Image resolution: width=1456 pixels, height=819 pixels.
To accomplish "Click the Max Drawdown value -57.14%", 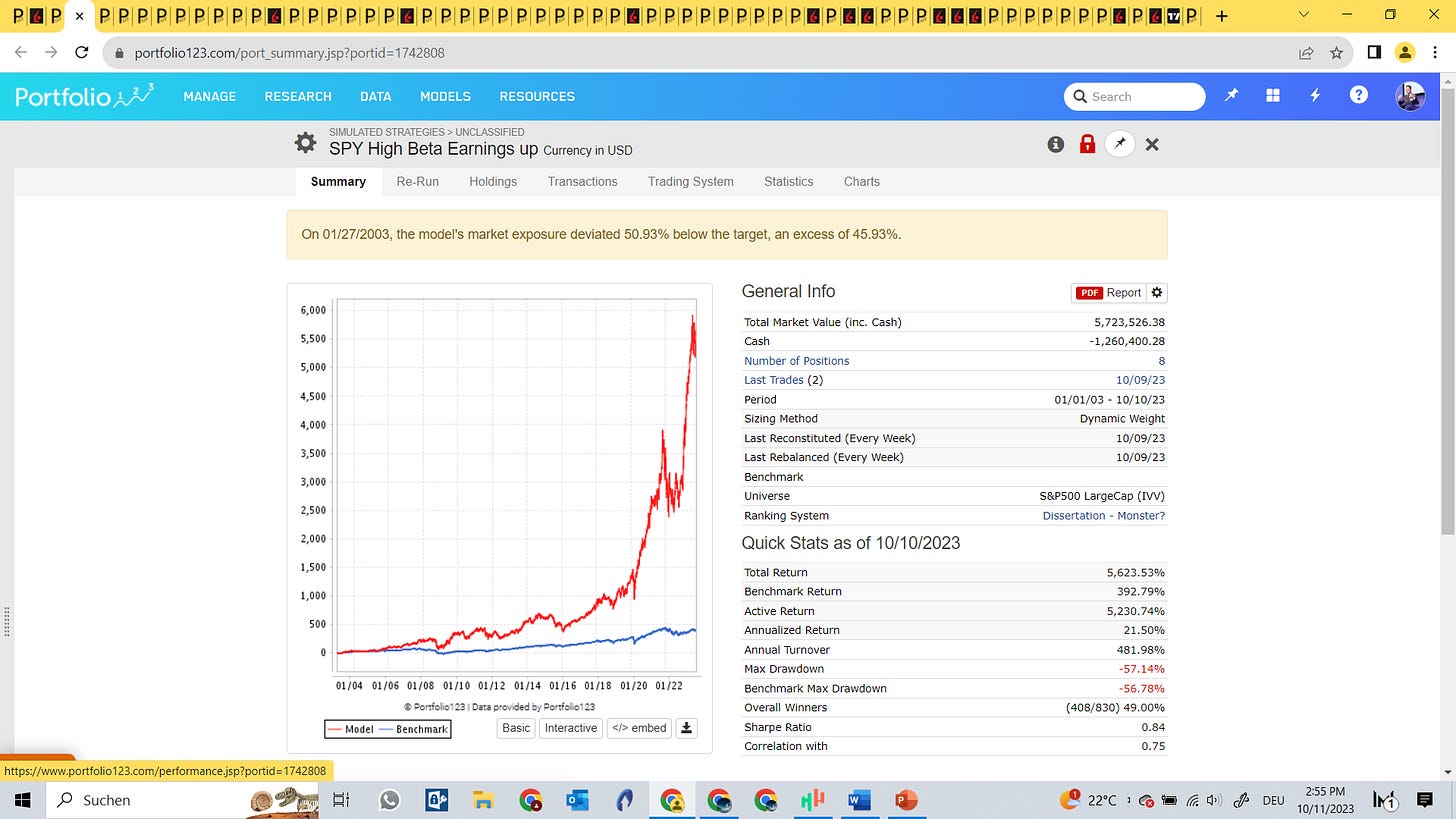I will 1141,669.
